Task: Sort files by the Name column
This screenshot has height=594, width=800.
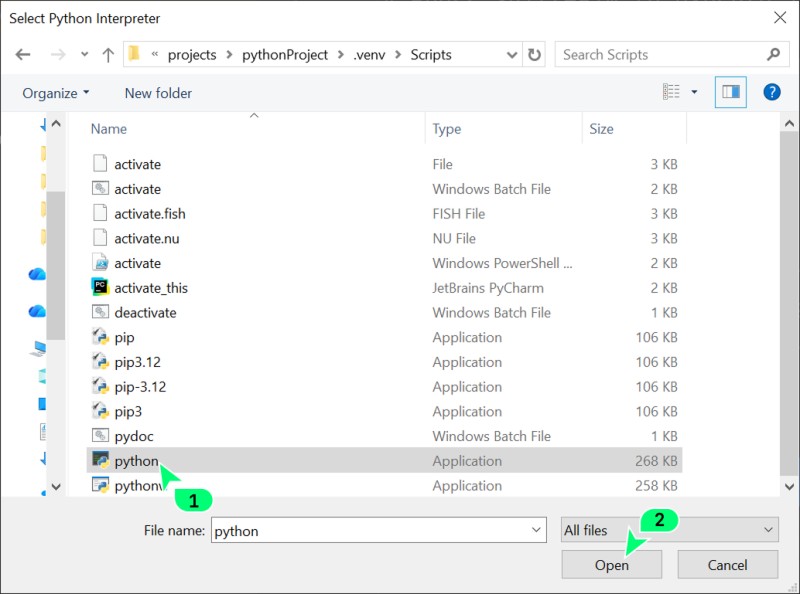Action: click(109, 129)
